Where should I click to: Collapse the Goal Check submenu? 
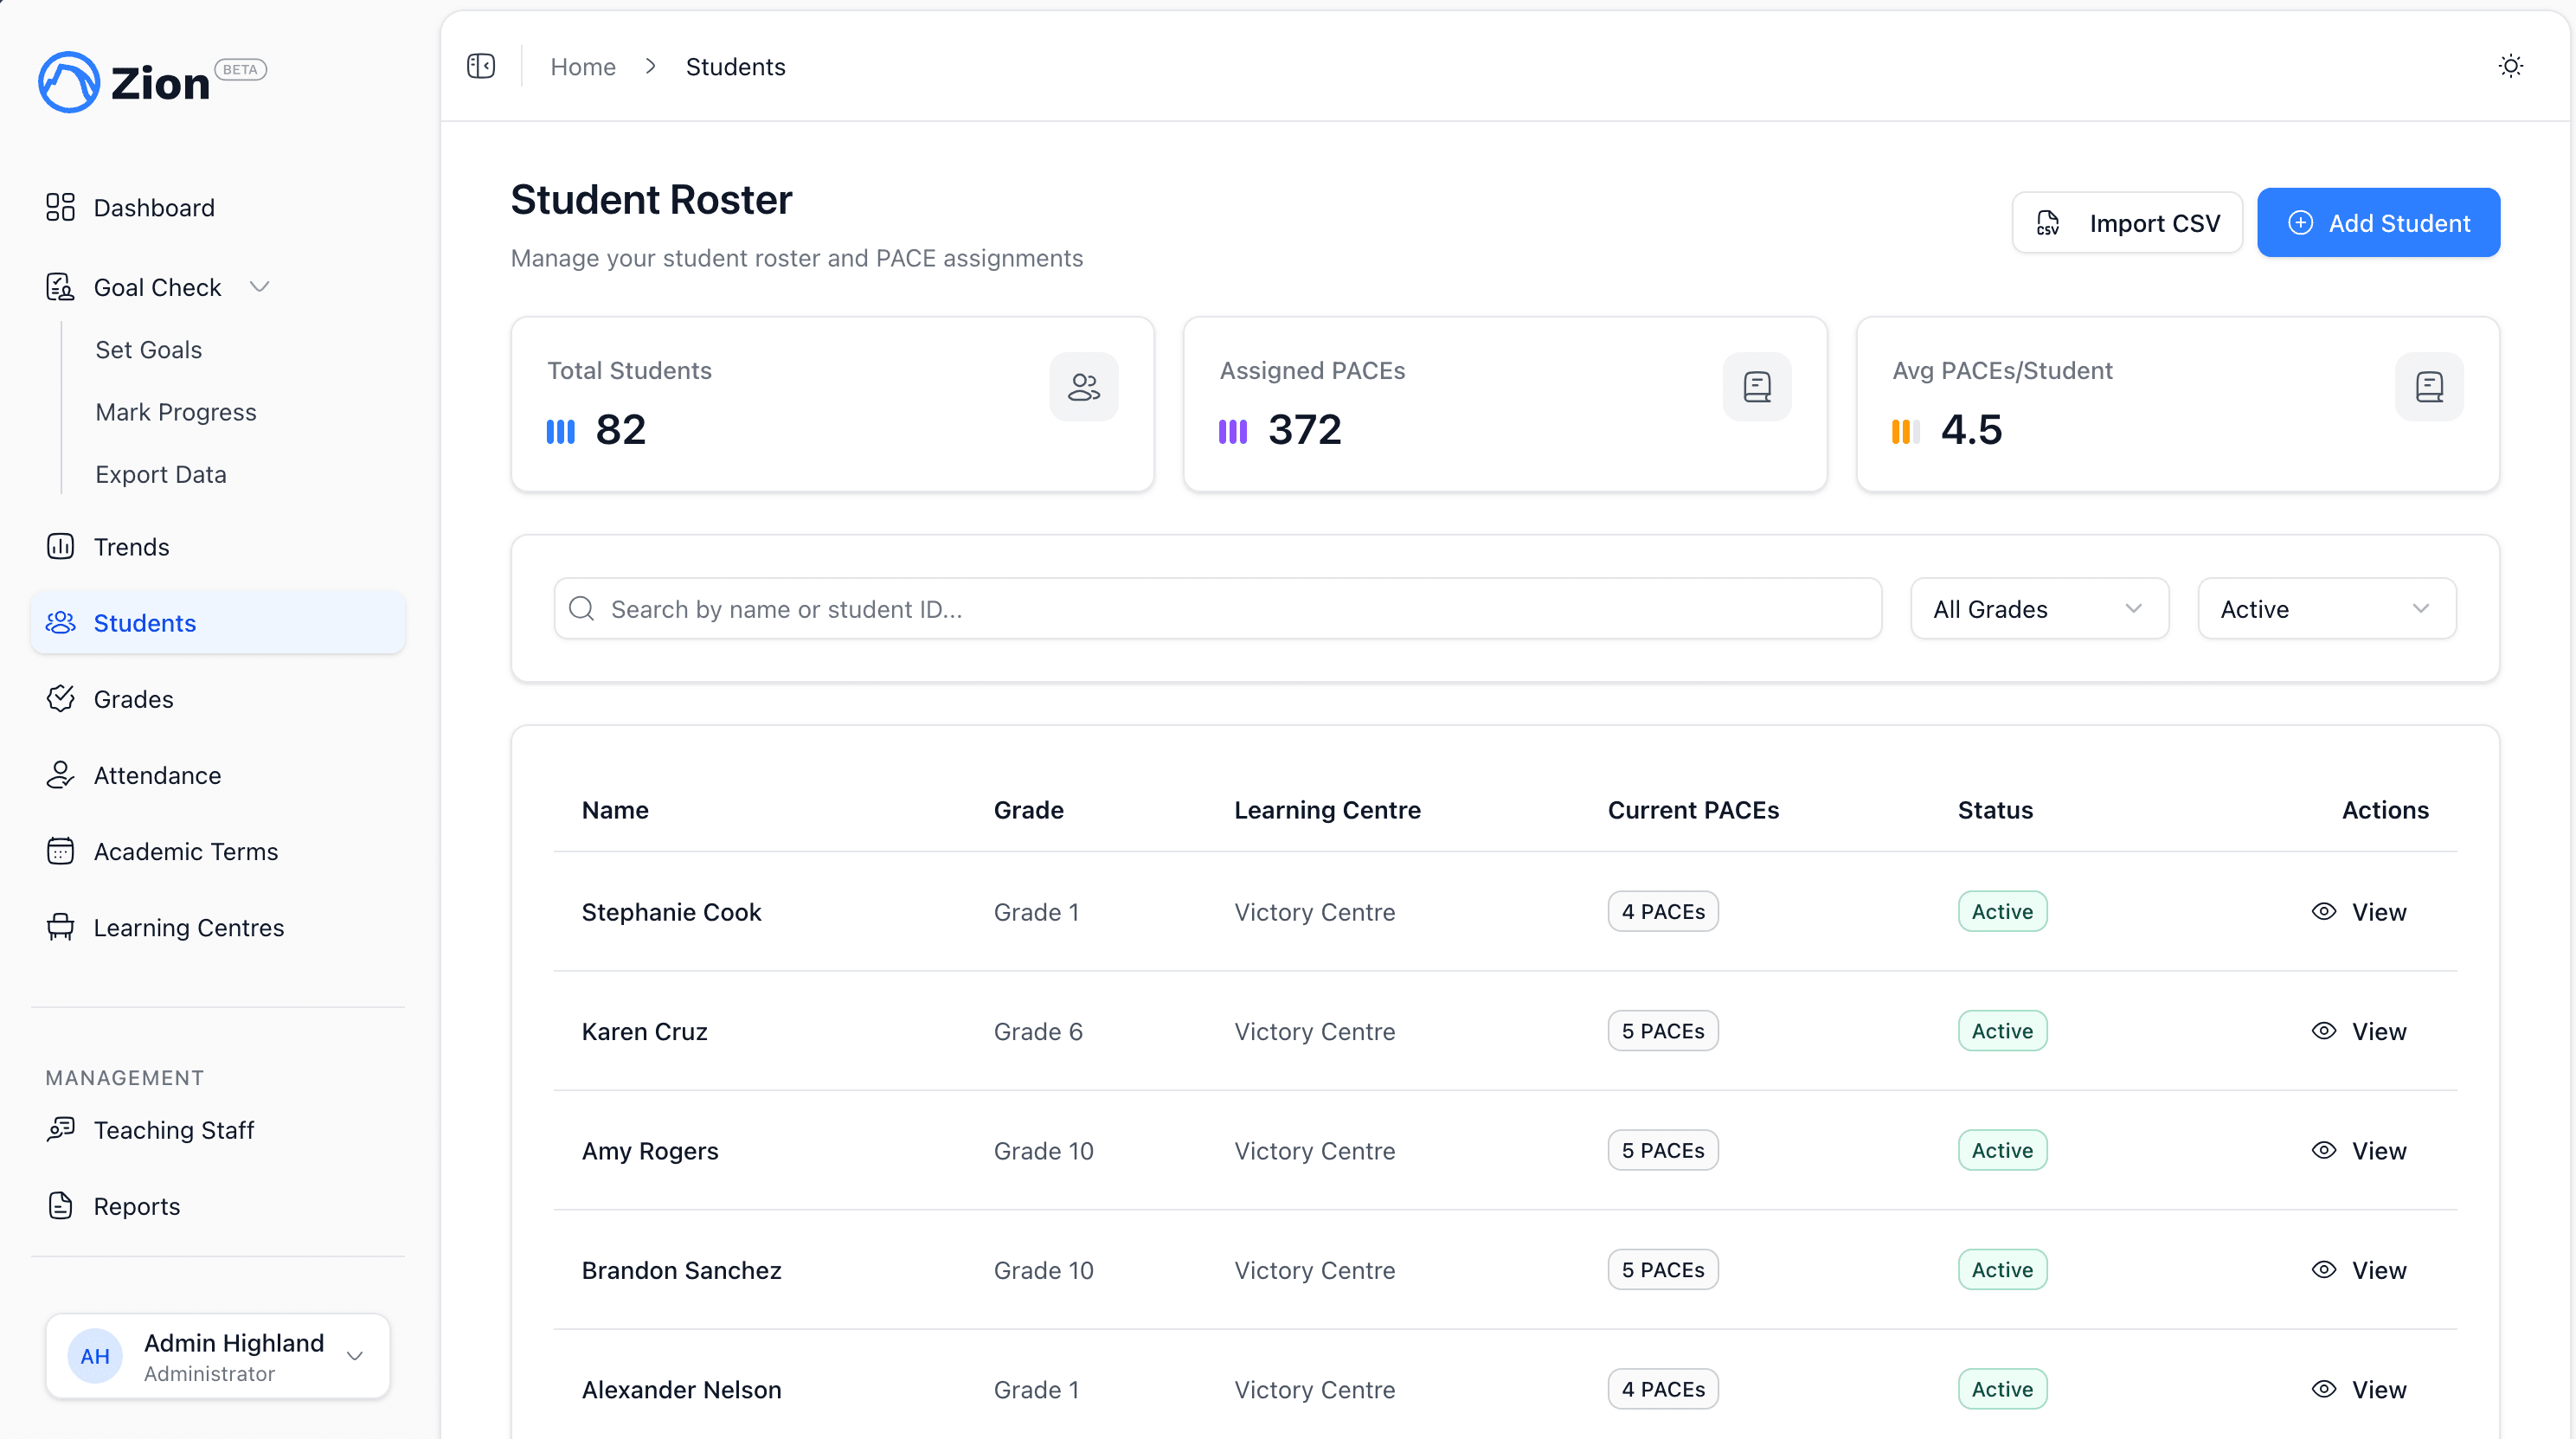[261, 286]
